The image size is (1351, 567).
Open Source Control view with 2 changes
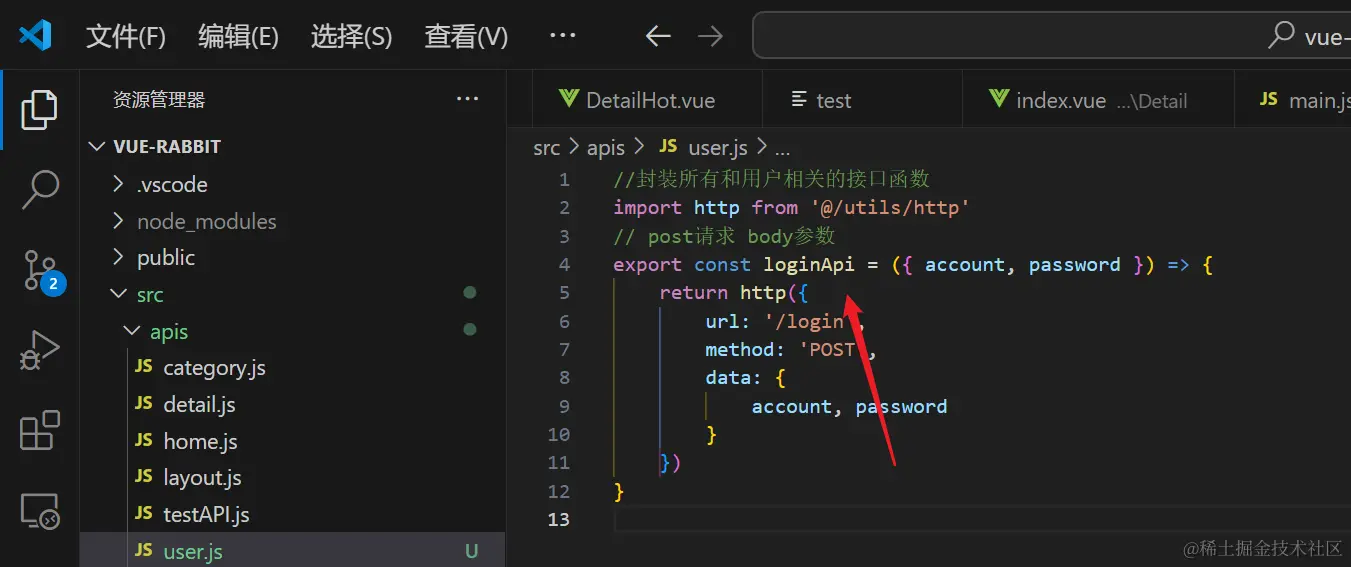point(41,270)
